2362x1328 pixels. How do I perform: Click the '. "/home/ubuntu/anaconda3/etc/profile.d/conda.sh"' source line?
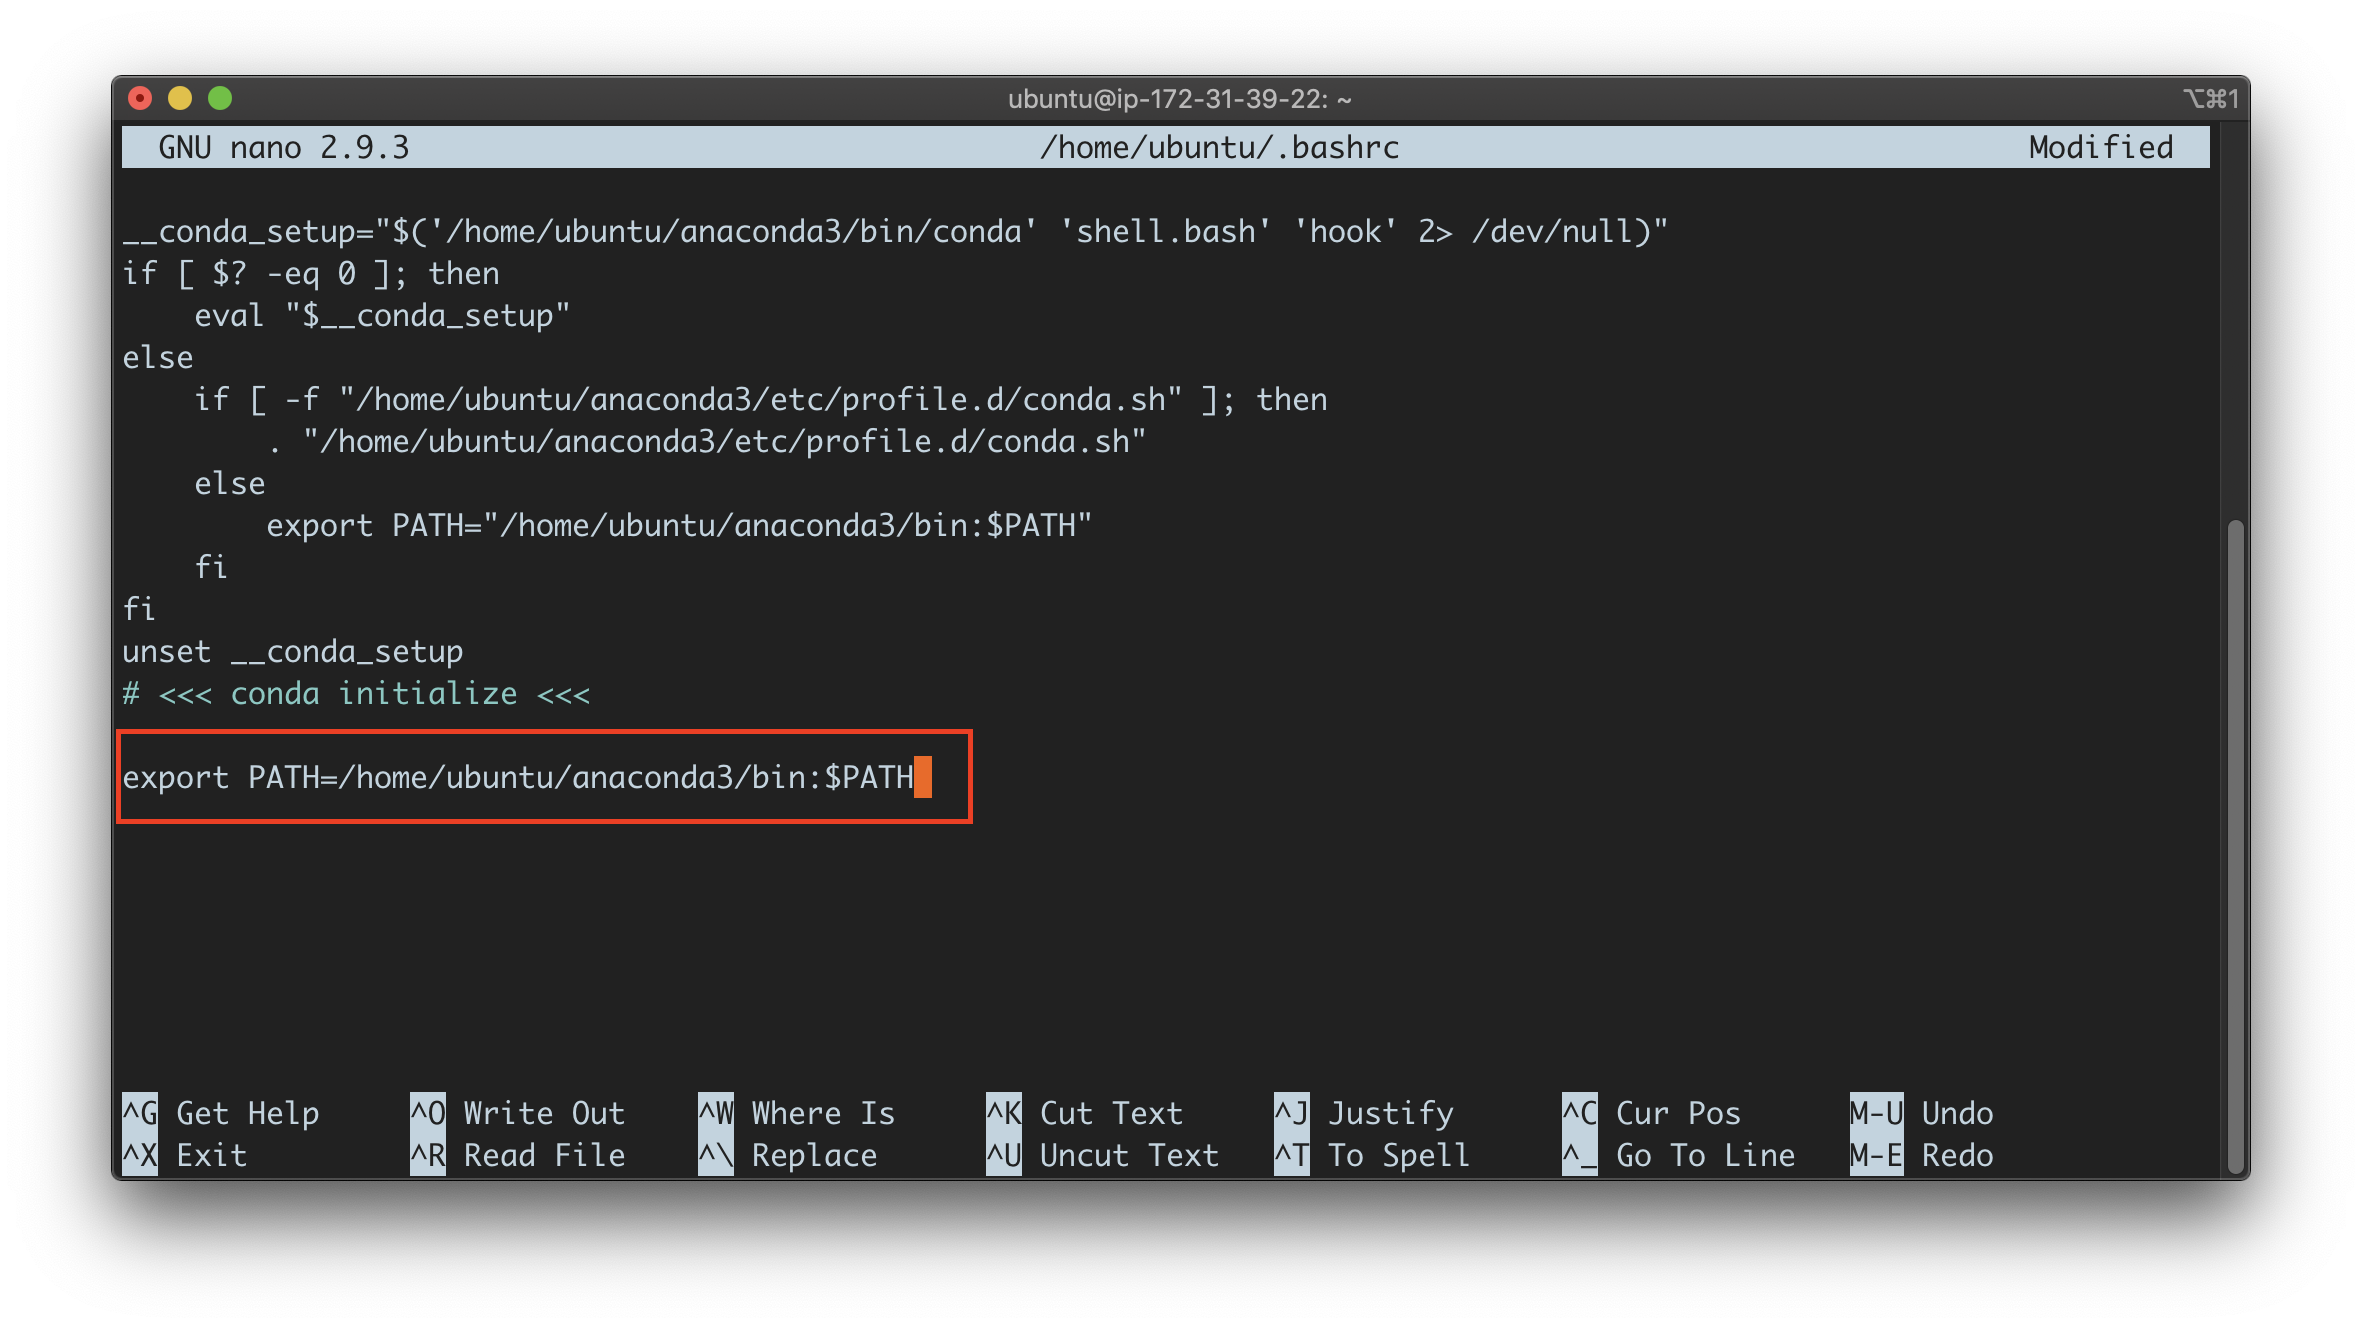(706, 441)
